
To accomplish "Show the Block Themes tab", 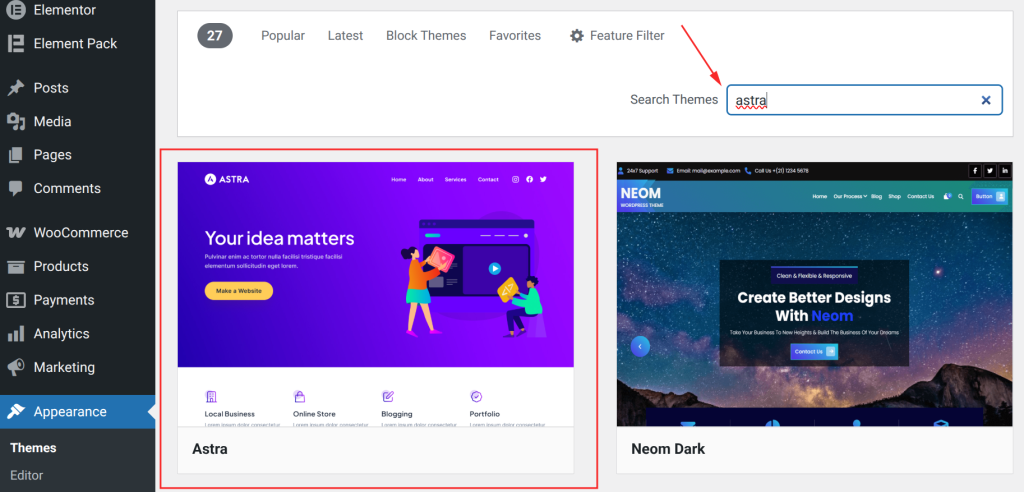I will click(426, 36).
